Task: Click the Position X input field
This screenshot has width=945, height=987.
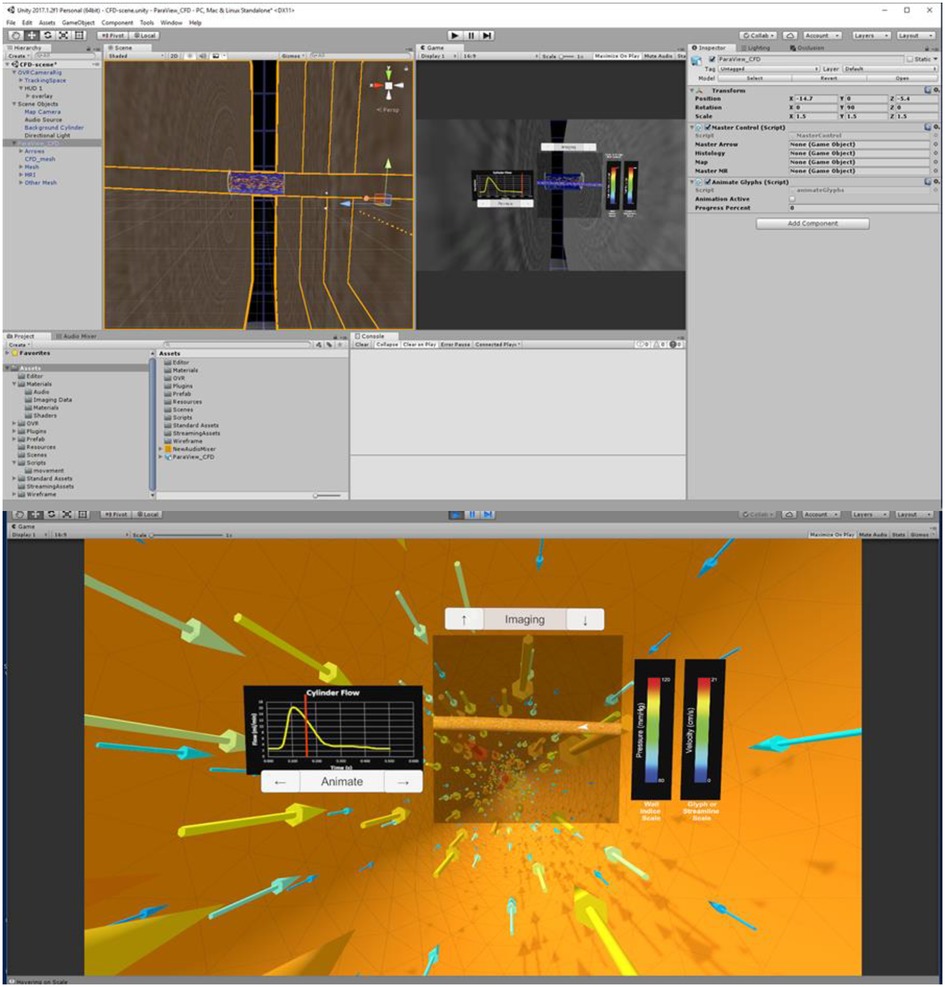Action: pos(816,99)
